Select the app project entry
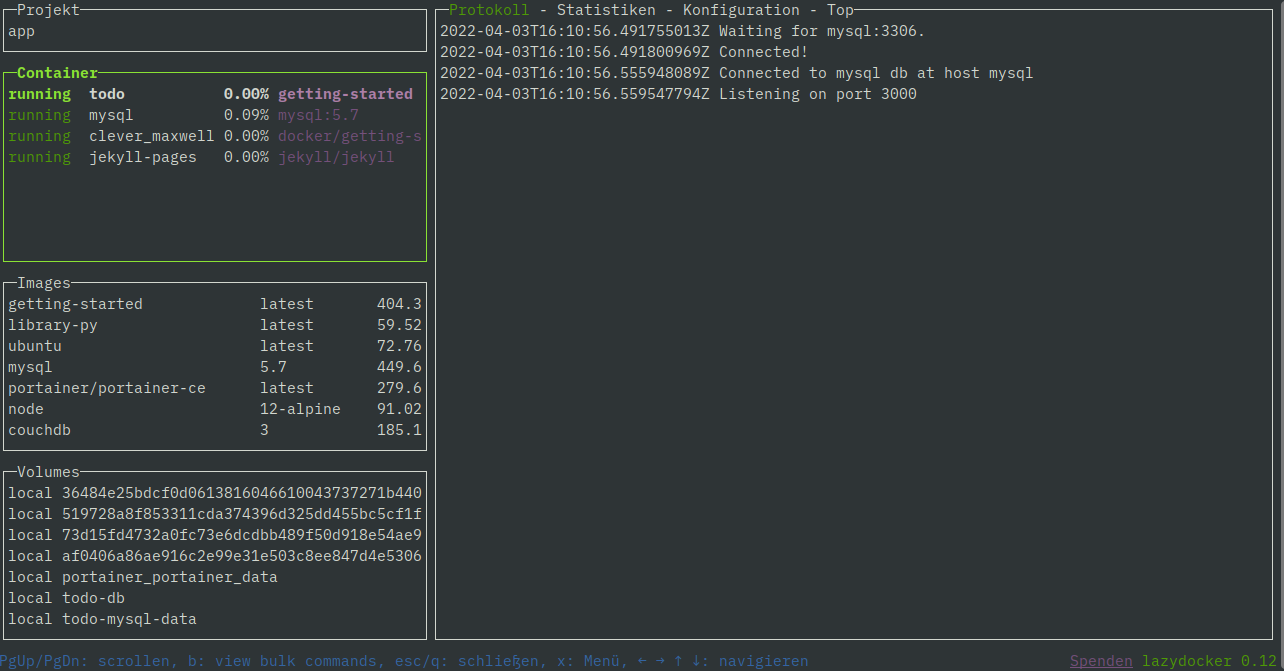Viewport: 1284px width, 671px height. tap(19, 30)
